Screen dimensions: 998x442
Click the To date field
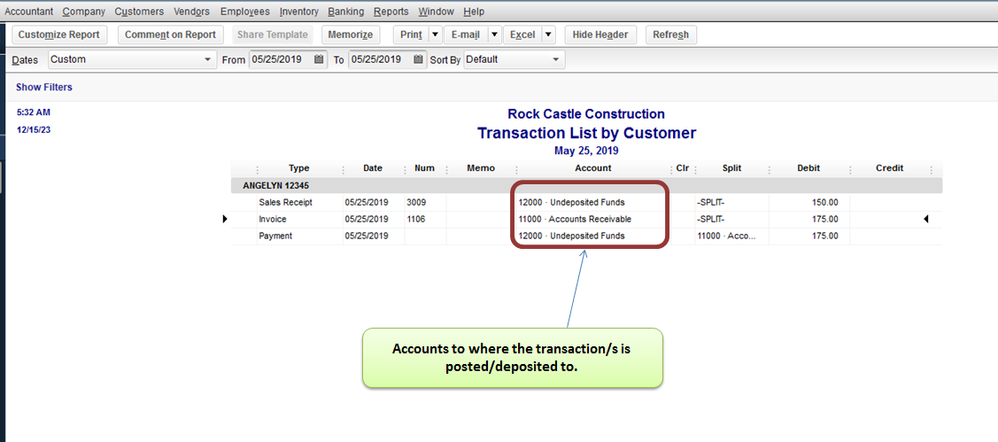(380, 59)
